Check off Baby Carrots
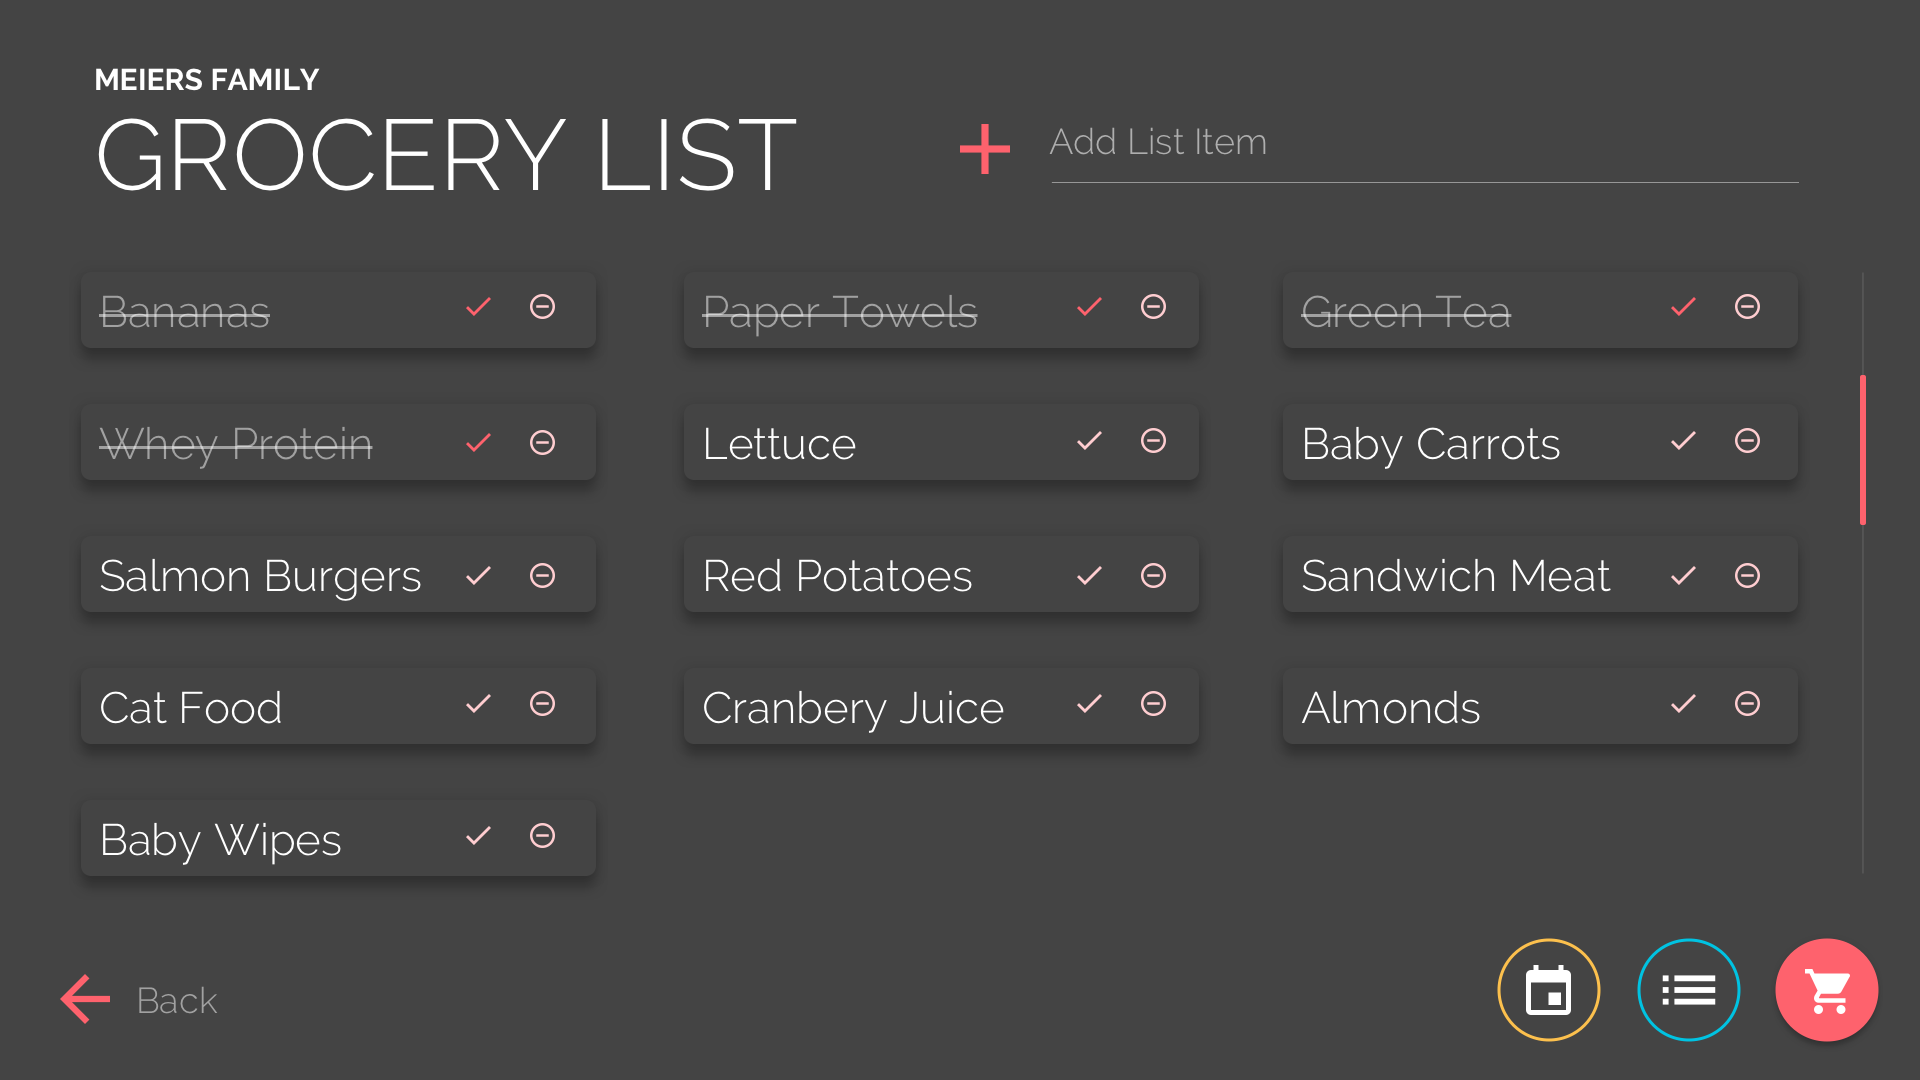This screenshot has width=1920, height=1080. coord(1683,440)
